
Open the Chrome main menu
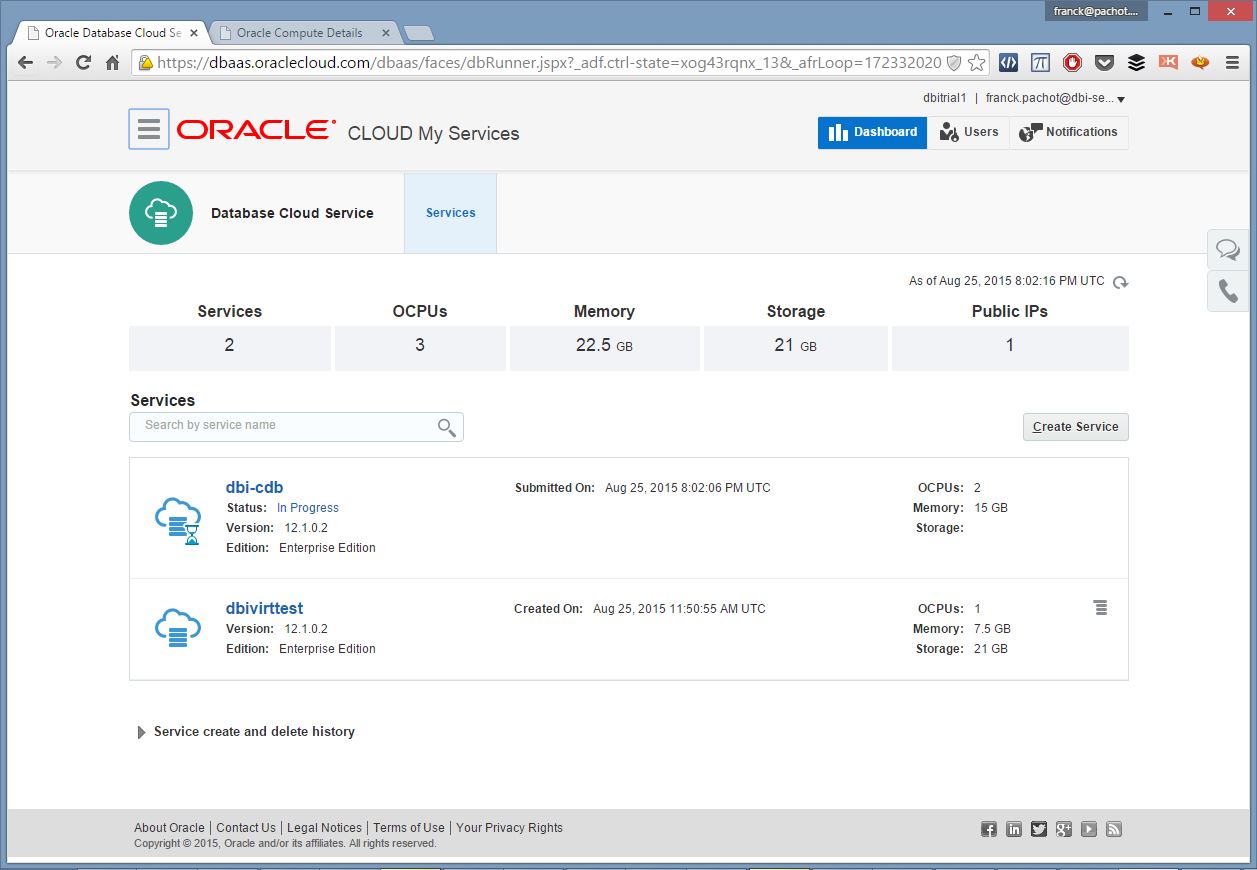click(1231, 62)
